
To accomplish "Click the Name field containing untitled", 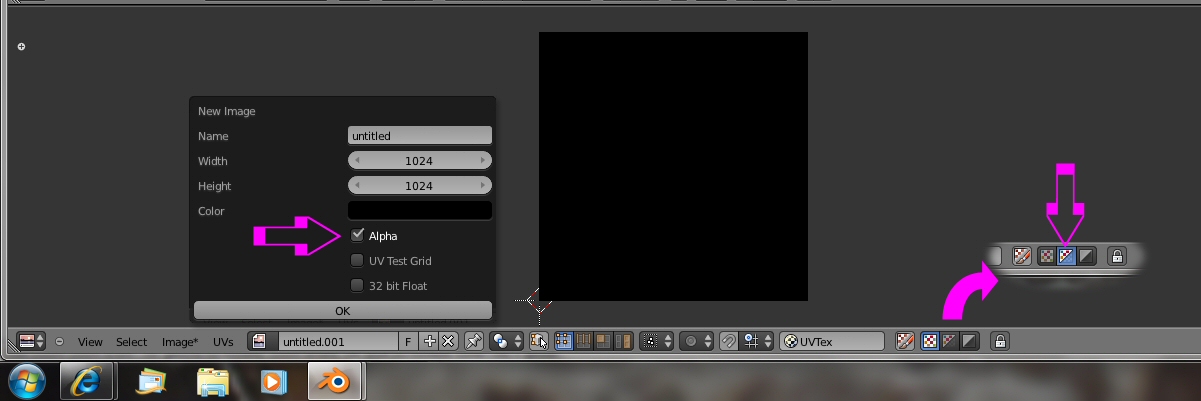I will point(420,135).
